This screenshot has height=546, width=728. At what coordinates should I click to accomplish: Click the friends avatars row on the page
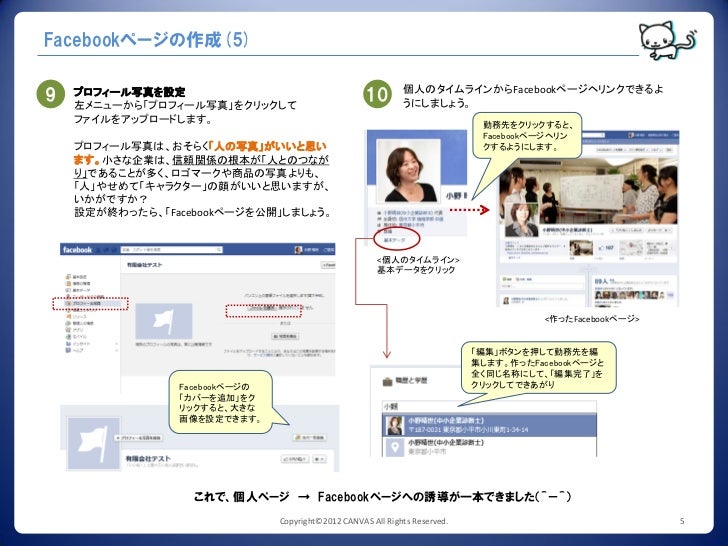click(x=632, y=295)
